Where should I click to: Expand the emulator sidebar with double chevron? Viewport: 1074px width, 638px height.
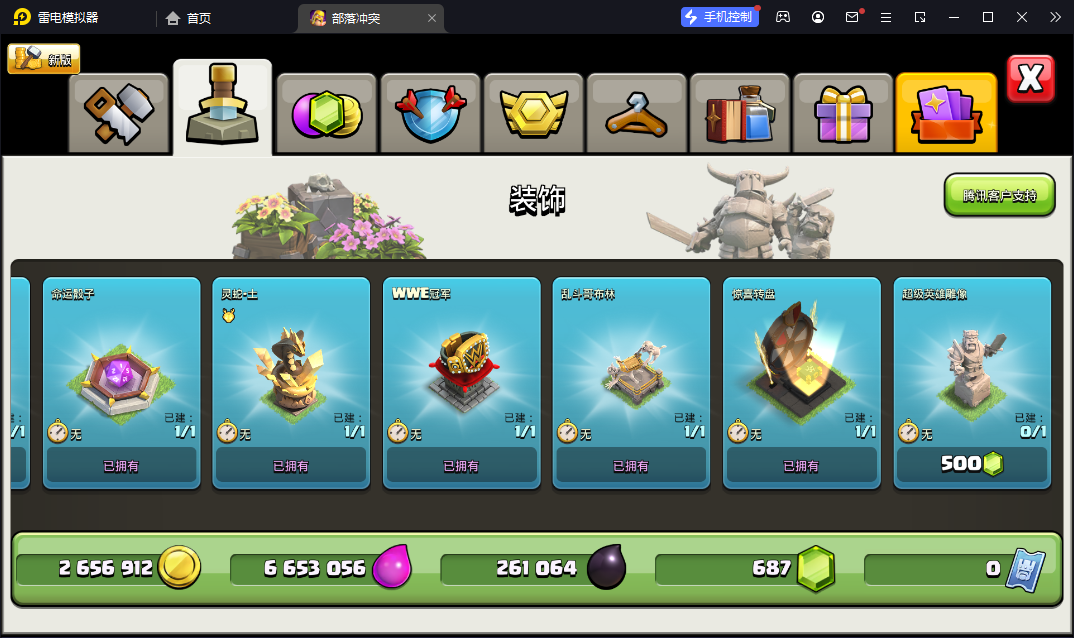click(x=1055, y=17)
